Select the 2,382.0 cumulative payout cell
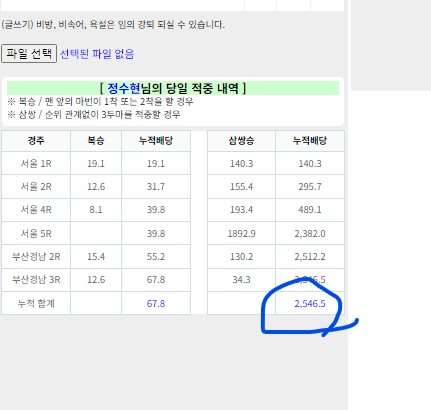 pos(310,233)
